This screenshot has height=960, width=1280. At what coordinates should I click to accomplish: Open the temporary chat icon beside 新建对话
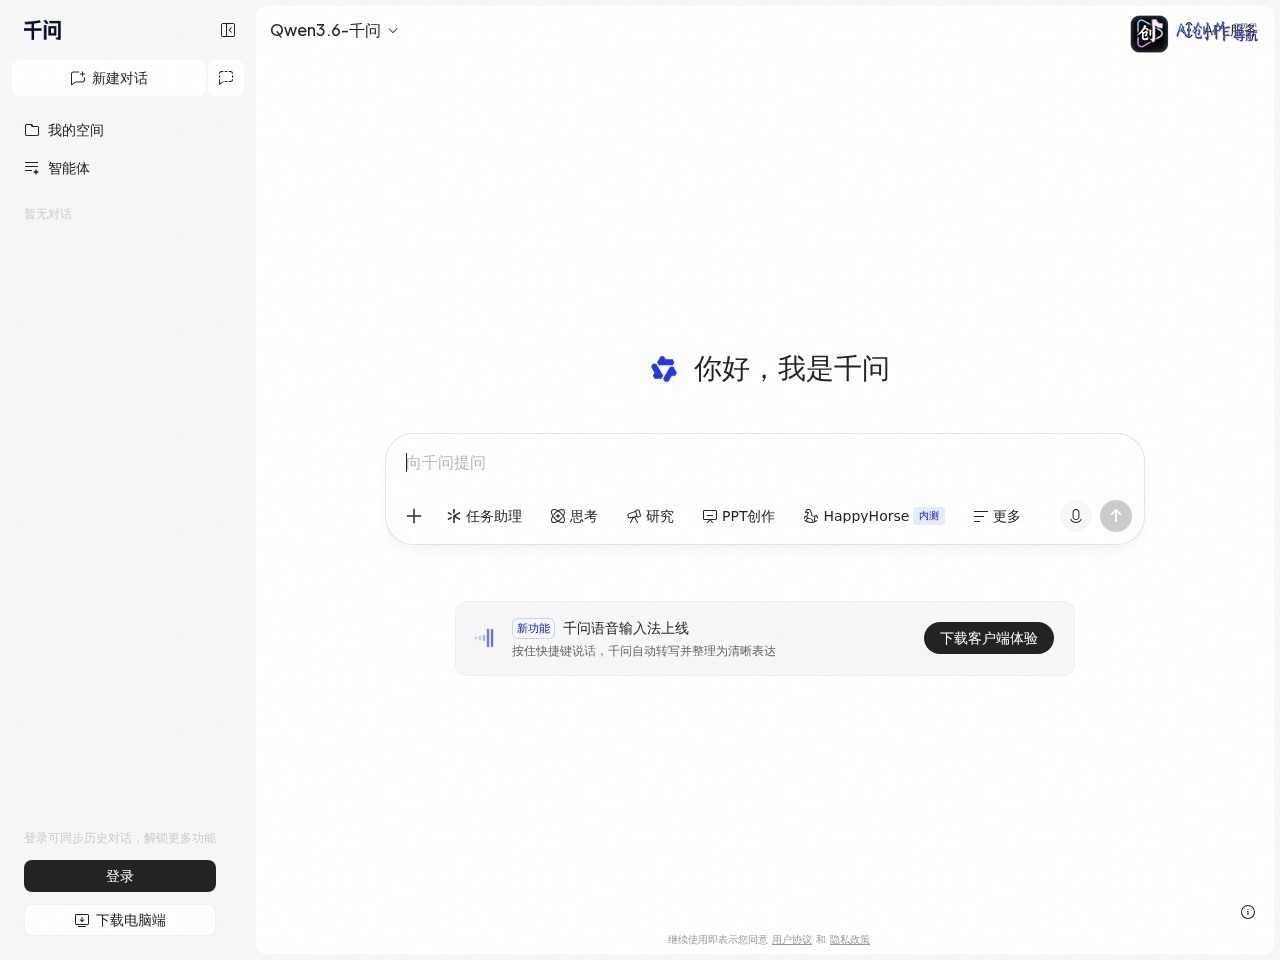point(226,78)
